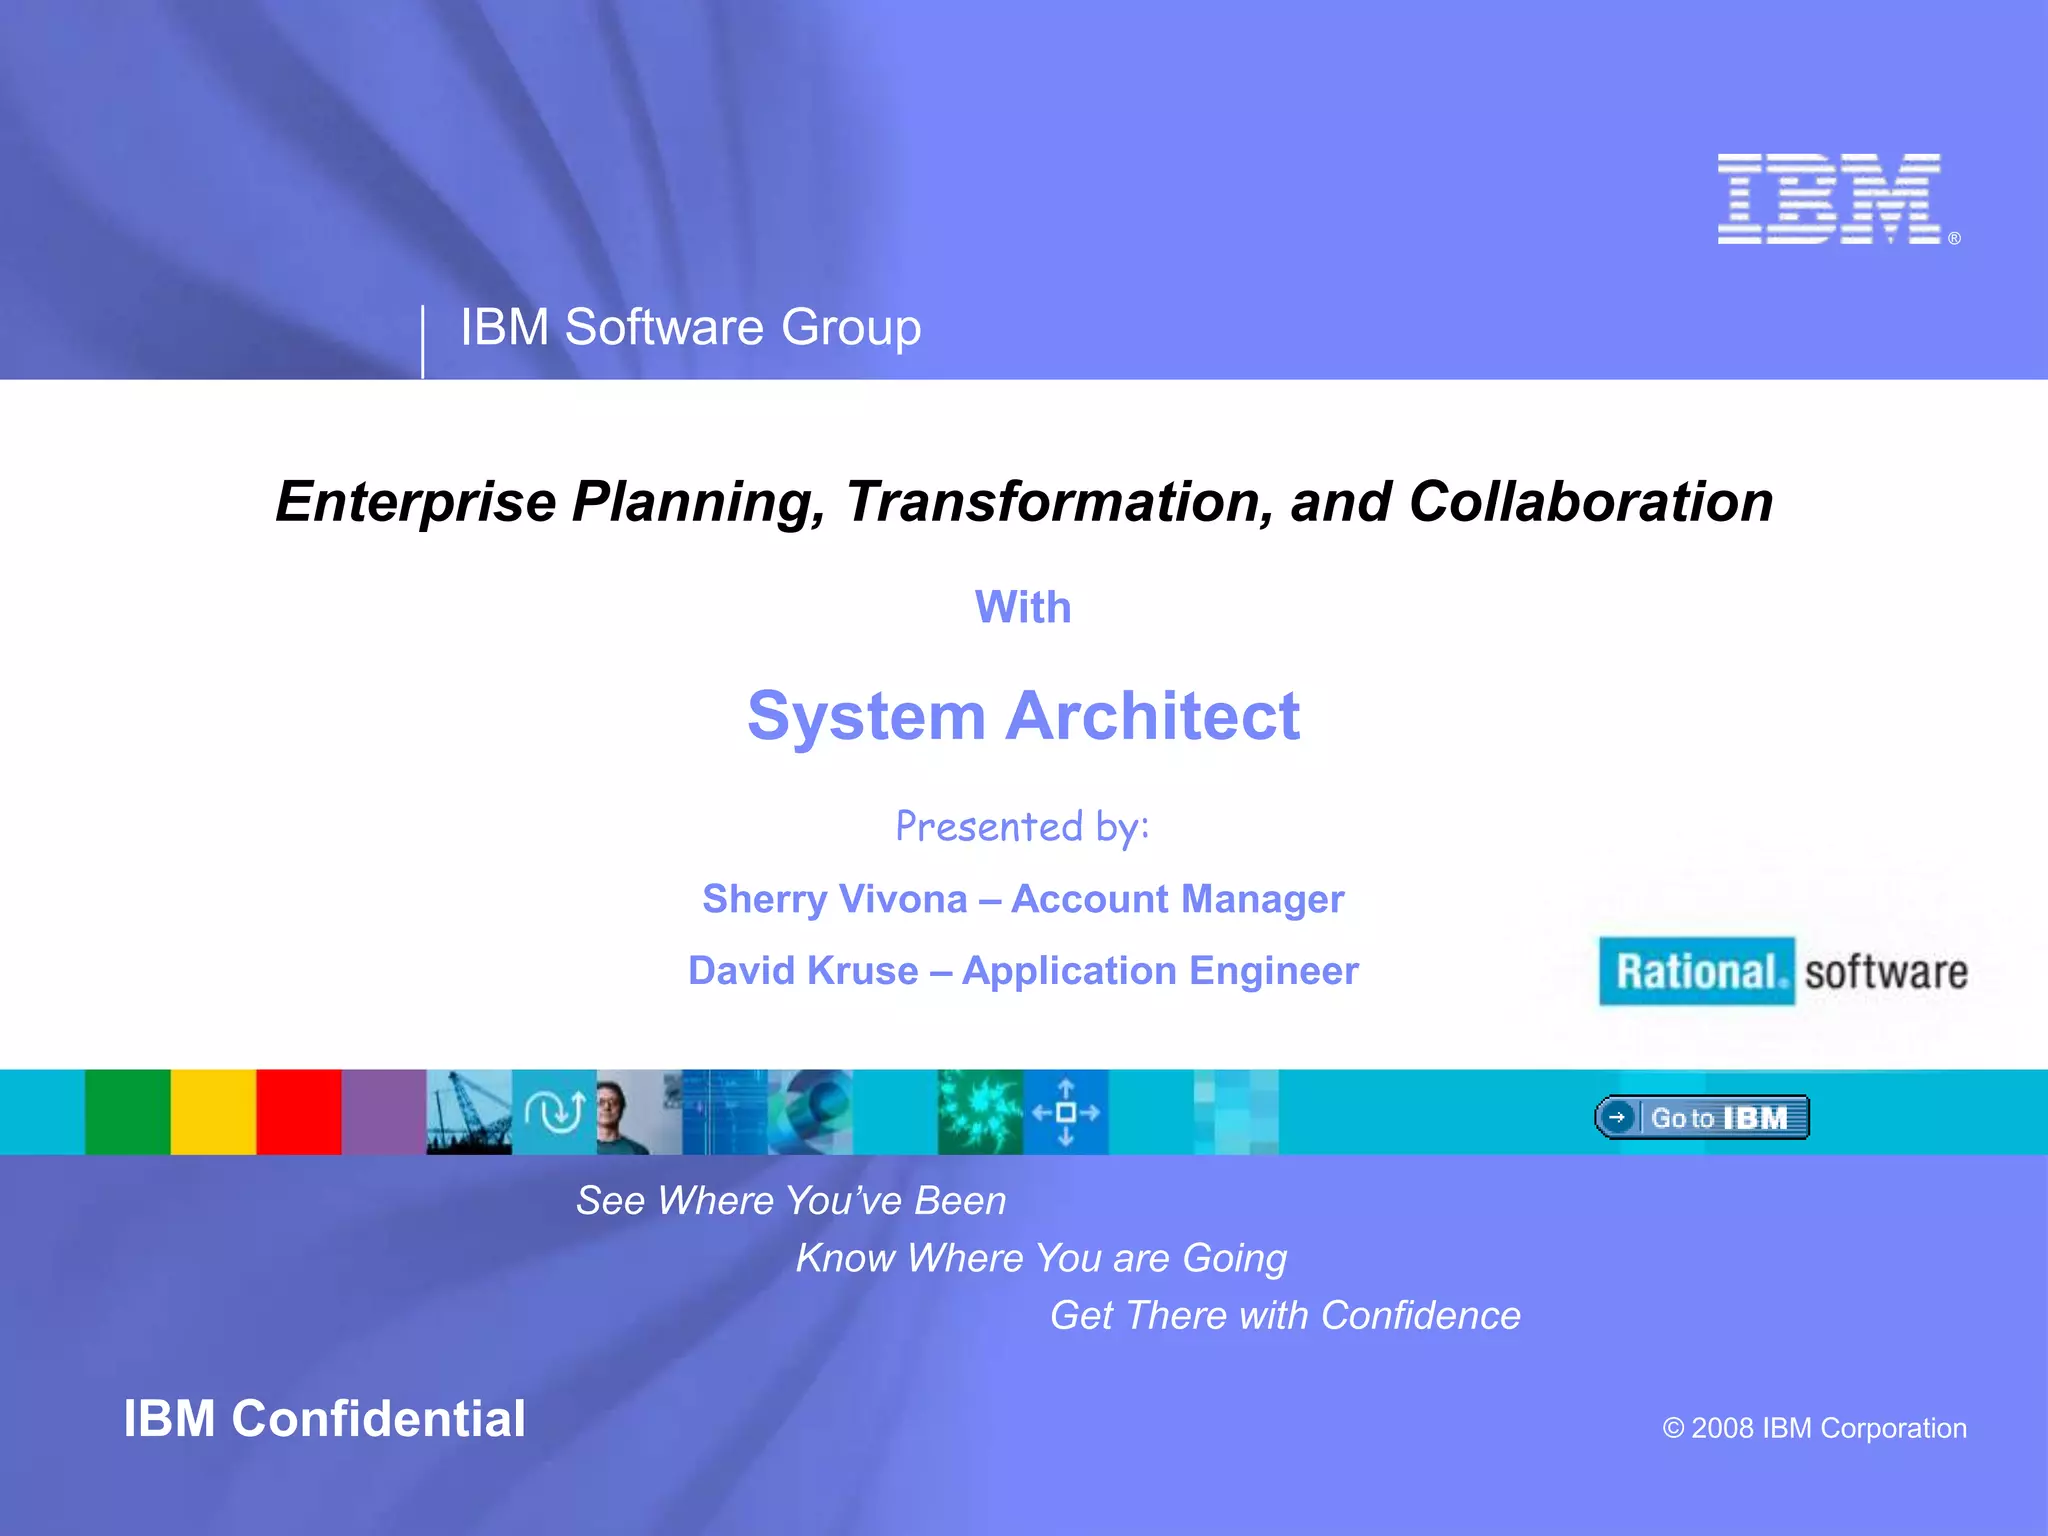This screenshot has width=2048, height=1536.
Task: Click the wave arrow icon tile
Action: [554, 1112]
